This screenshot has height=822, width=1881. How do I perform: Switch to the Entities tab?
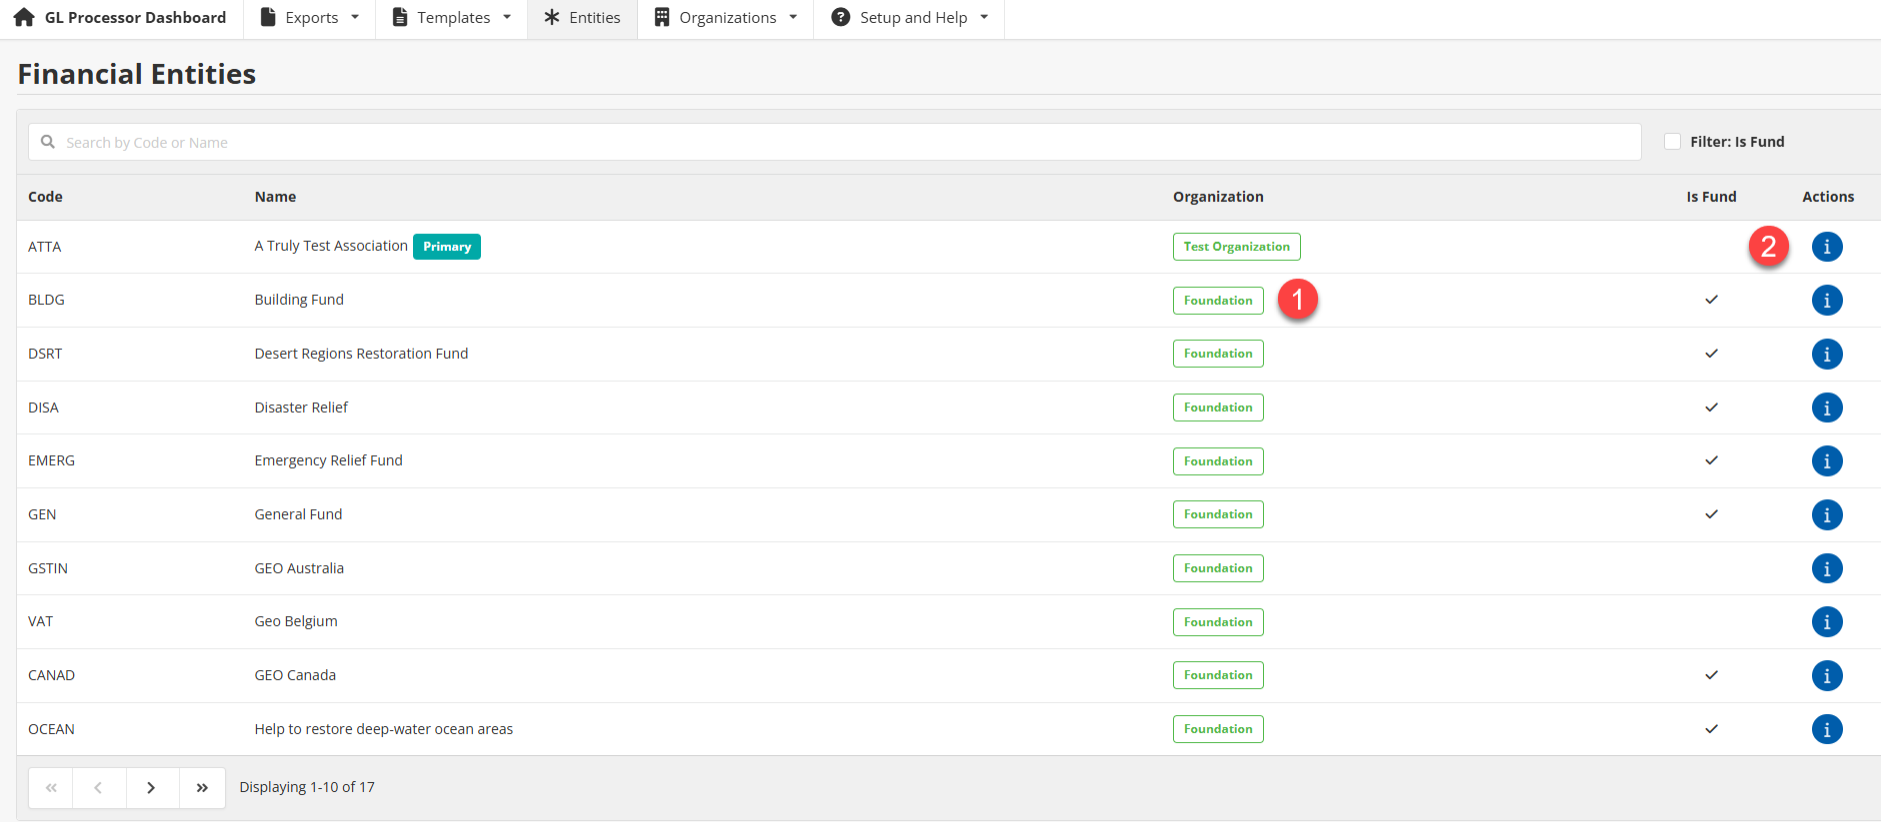click(x=582, y=18)
